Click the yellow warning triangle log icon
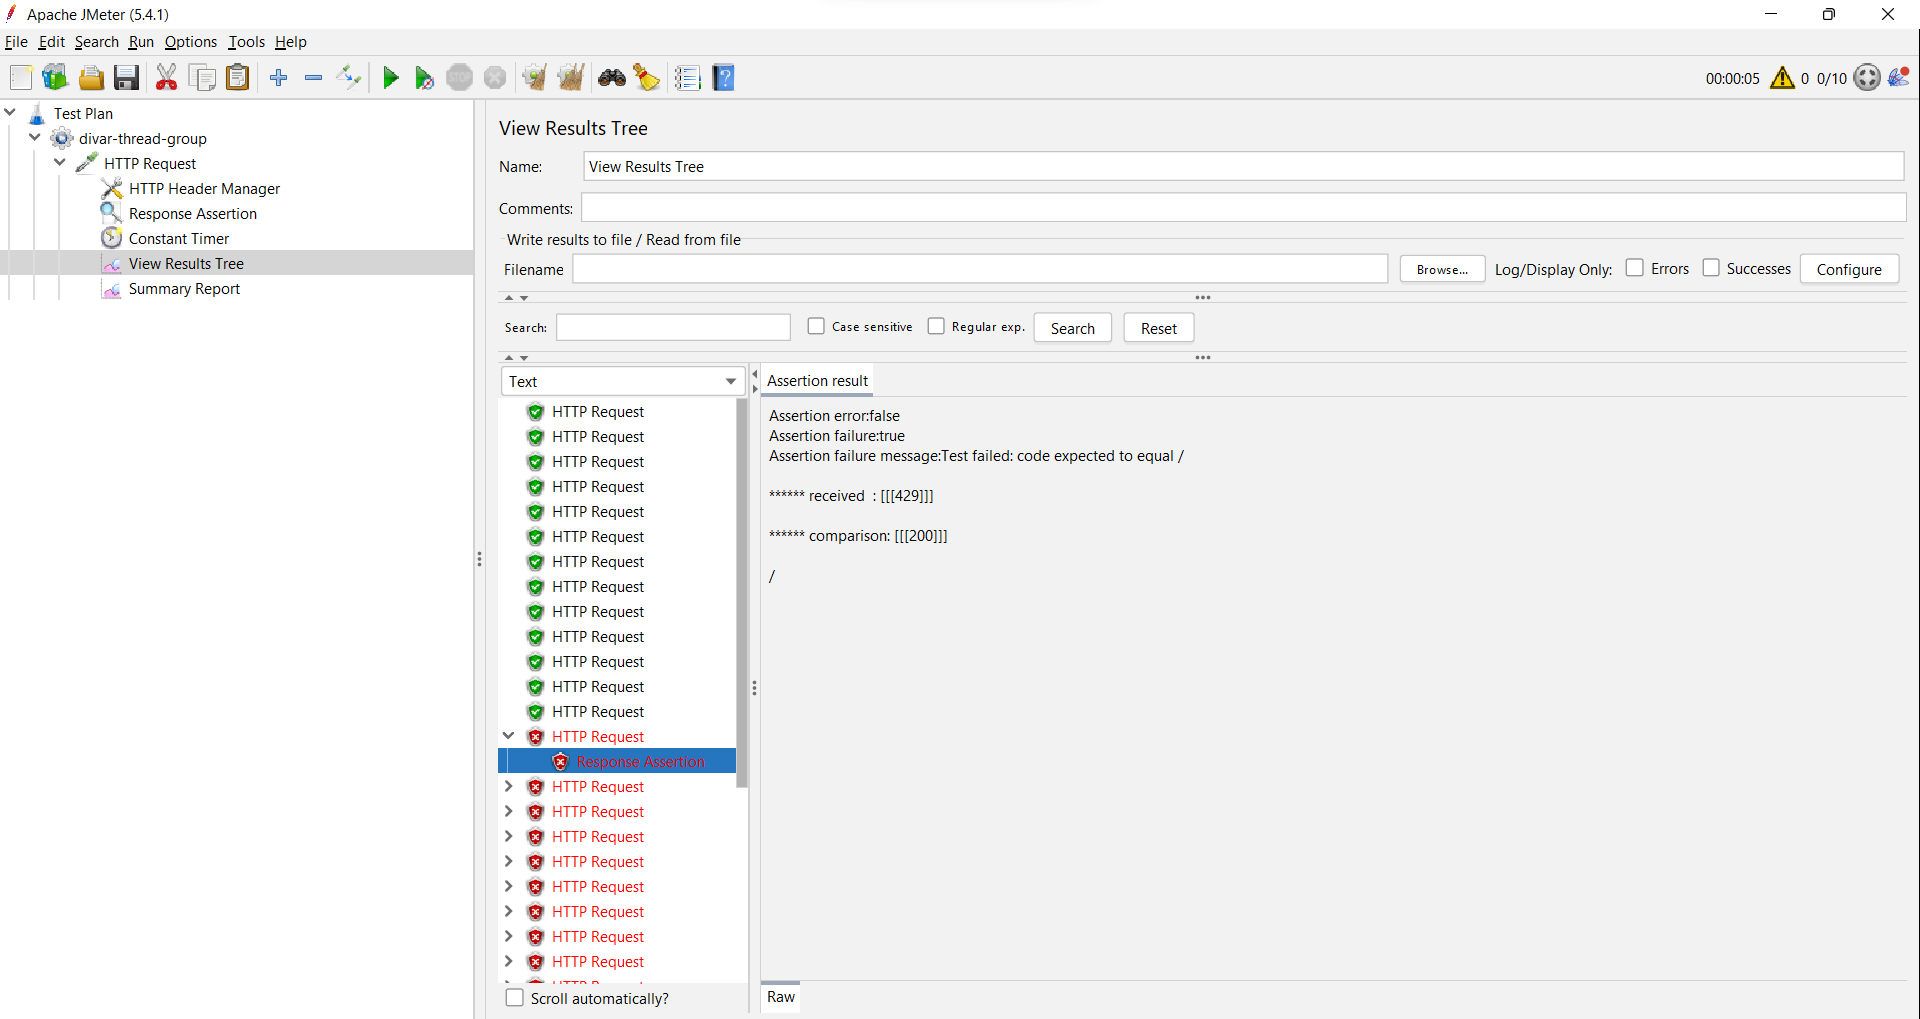The image size is (1920, 1019). tap(1782, 78)
